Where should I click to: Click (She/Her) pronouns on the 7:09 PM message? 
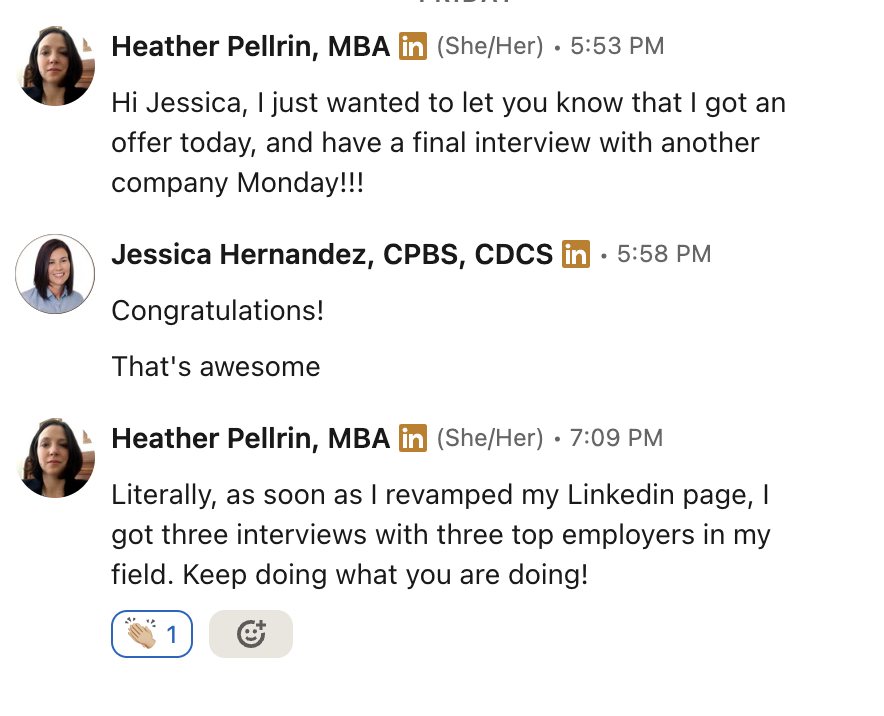490,438
